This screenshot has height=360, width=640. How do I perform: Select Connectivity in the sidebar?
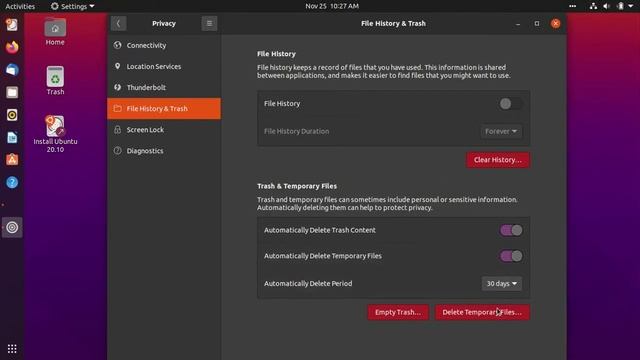[x=164, y=45]
